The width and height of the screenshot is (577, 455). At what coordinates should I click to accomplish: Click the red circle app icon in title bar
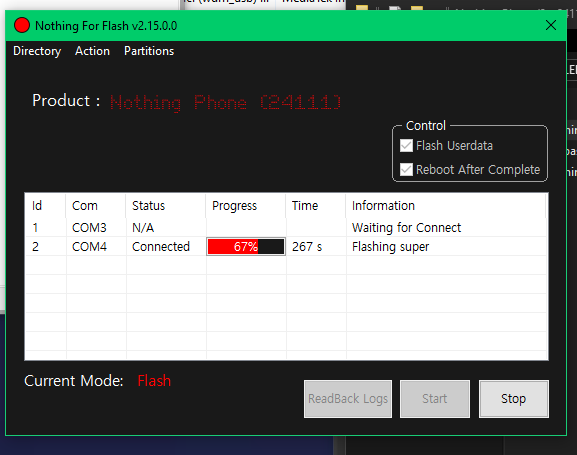tap(22, 25)
